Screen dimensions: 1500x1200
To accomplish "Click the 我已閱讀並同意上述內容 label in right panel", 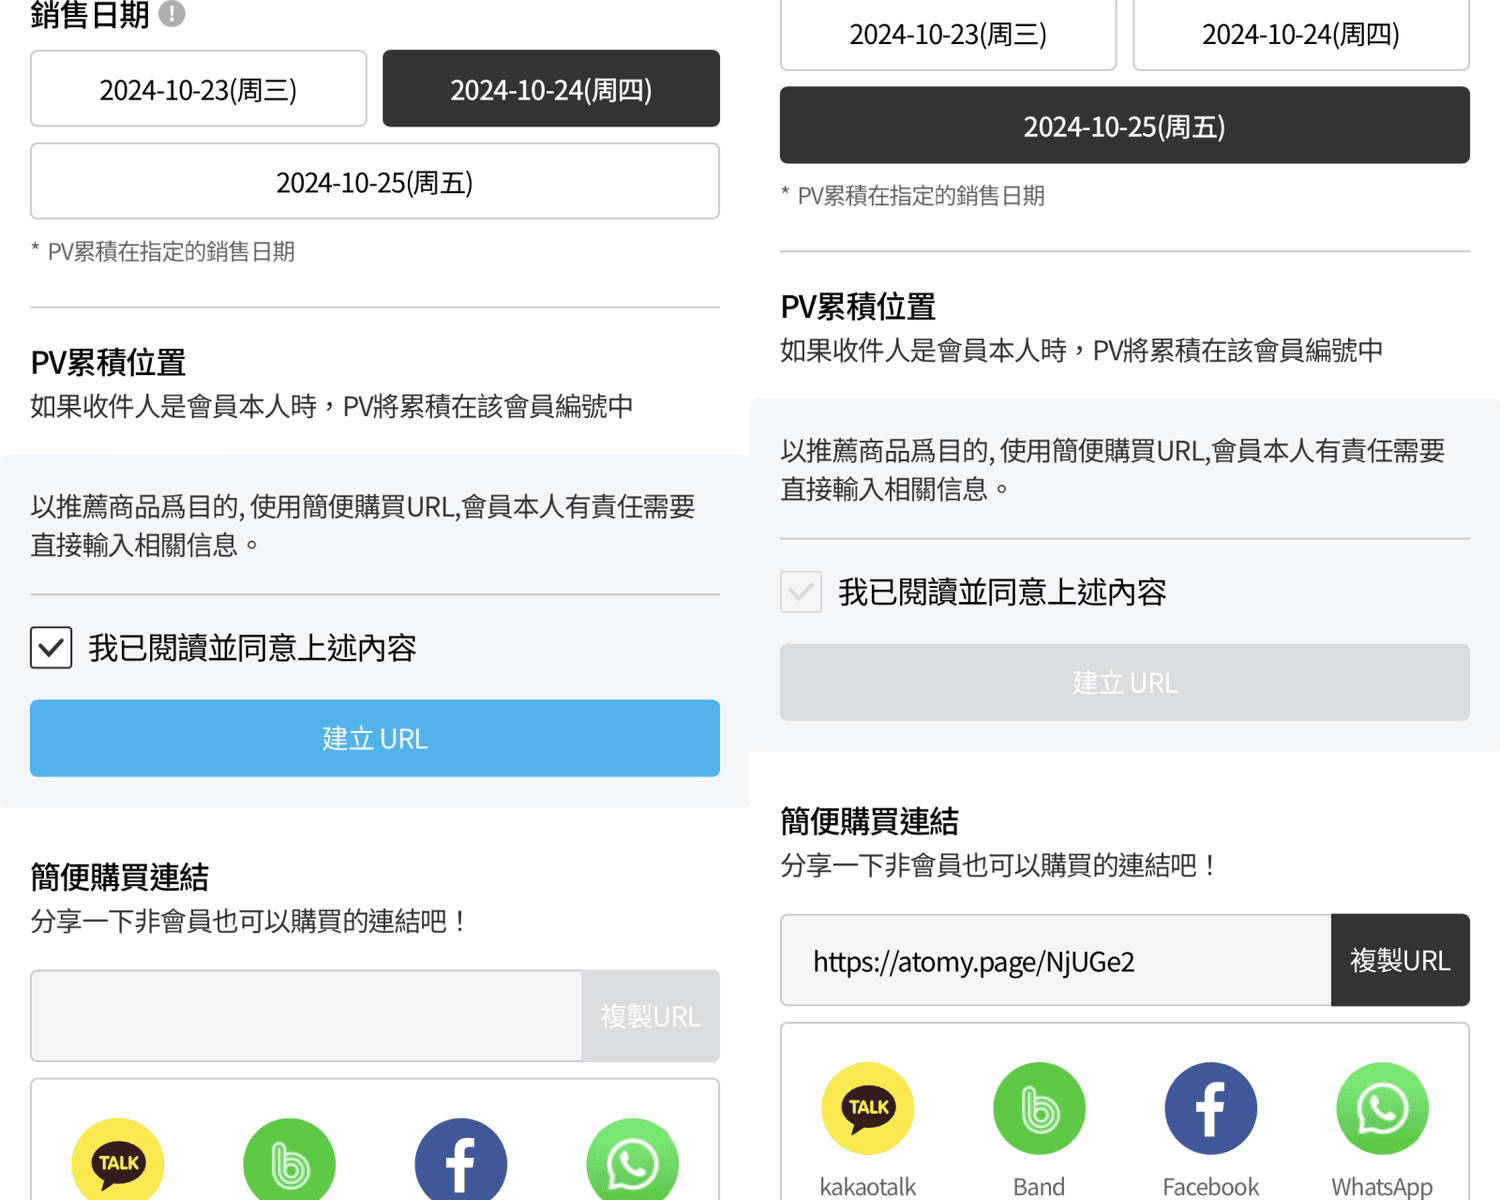I will pos(1002,592).
